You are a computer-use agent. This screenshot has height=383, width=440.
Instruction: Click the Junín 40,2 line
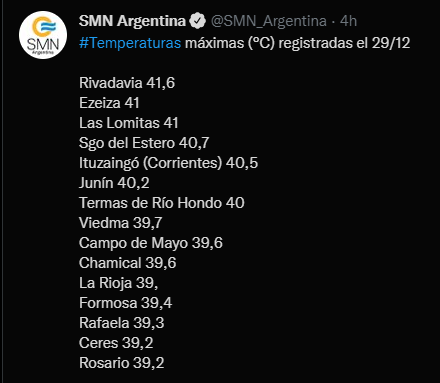pyautogui.click(x=114, y=183)
